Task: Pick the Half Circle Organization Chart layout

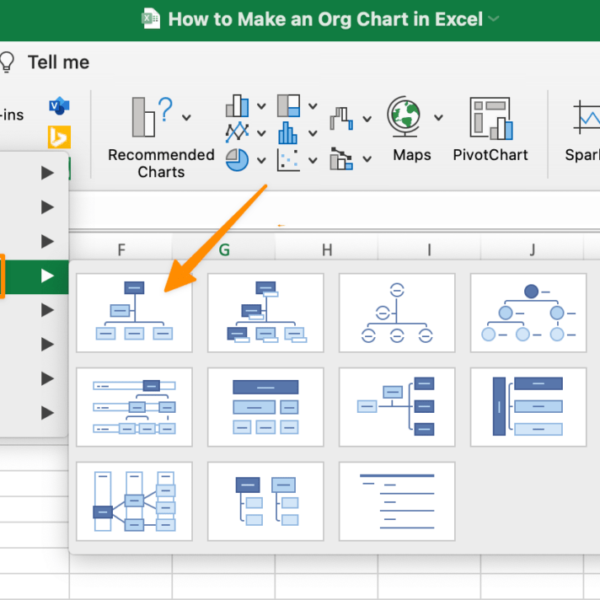Action: pyautogui.click(x=396, y=312)
